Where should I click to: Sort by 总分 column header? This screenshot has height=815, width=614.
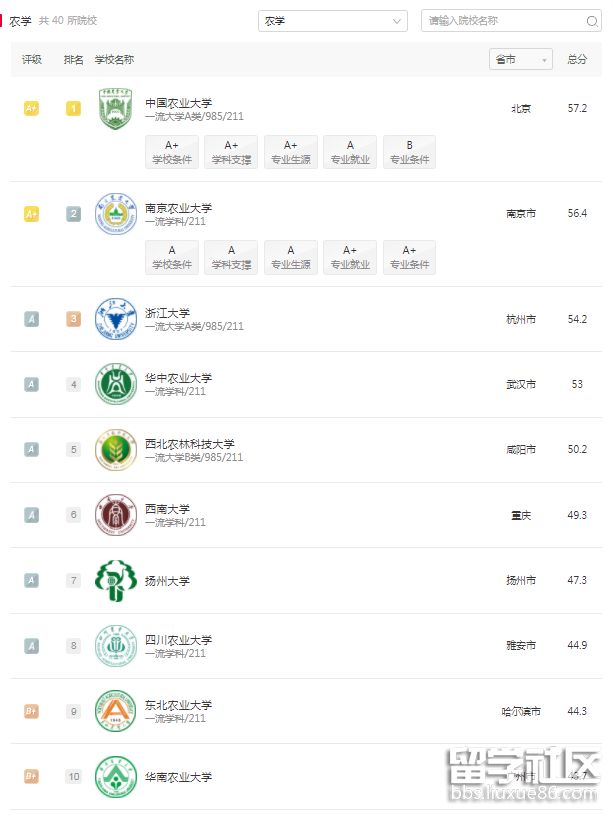577,60
